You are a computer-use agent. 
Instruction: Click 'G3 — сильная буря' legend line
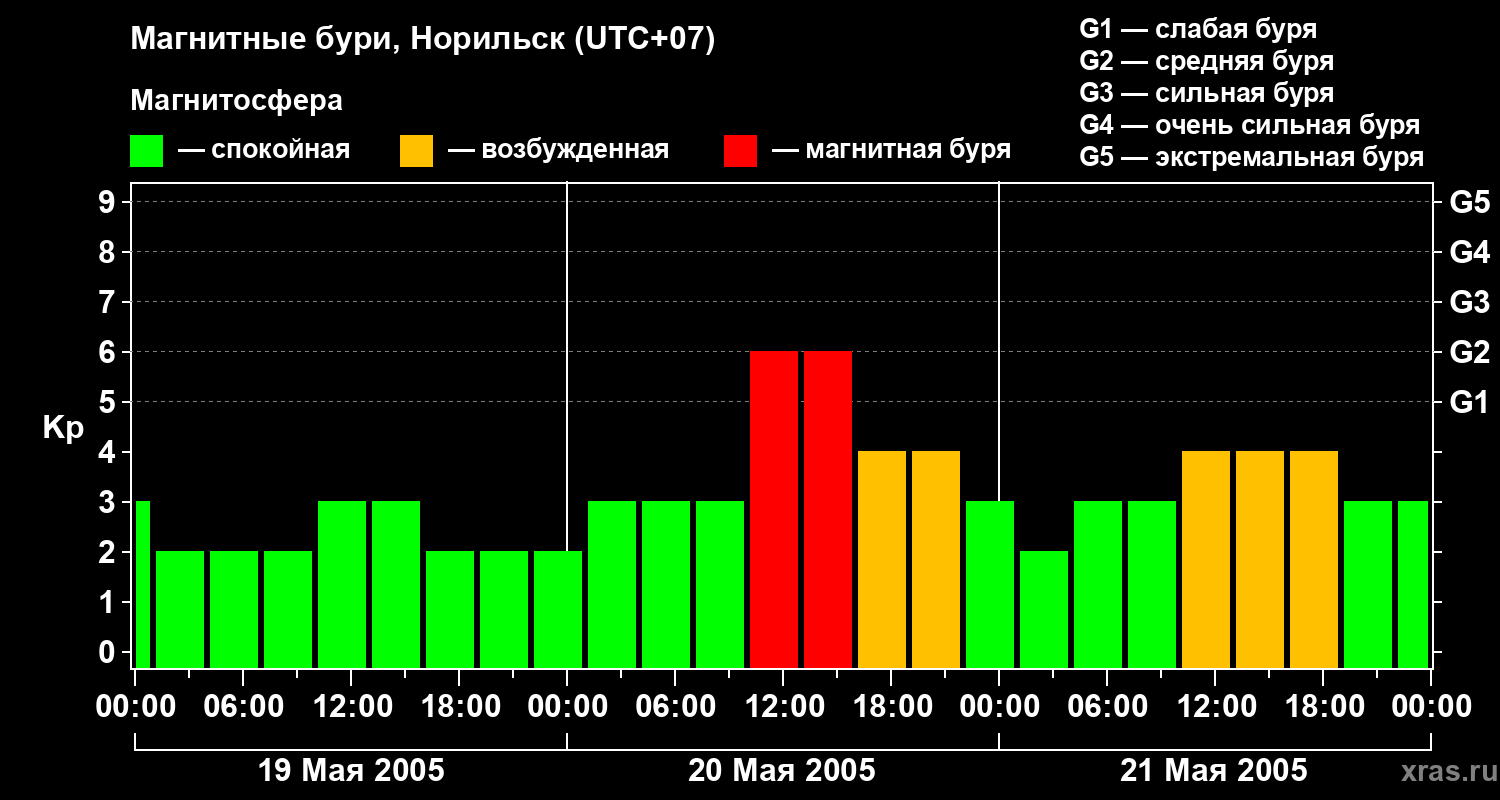pyautogui.click(x=1206, y=93)
